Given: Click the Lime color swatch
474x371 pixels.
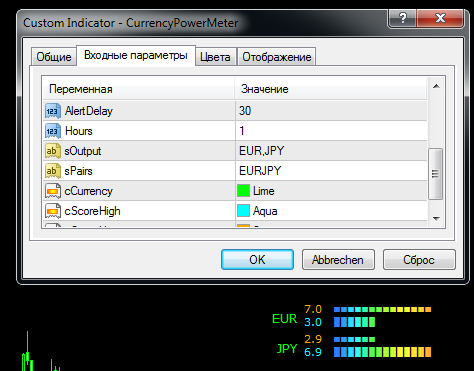Looking at the screenshot, I should tap(243, 191).
